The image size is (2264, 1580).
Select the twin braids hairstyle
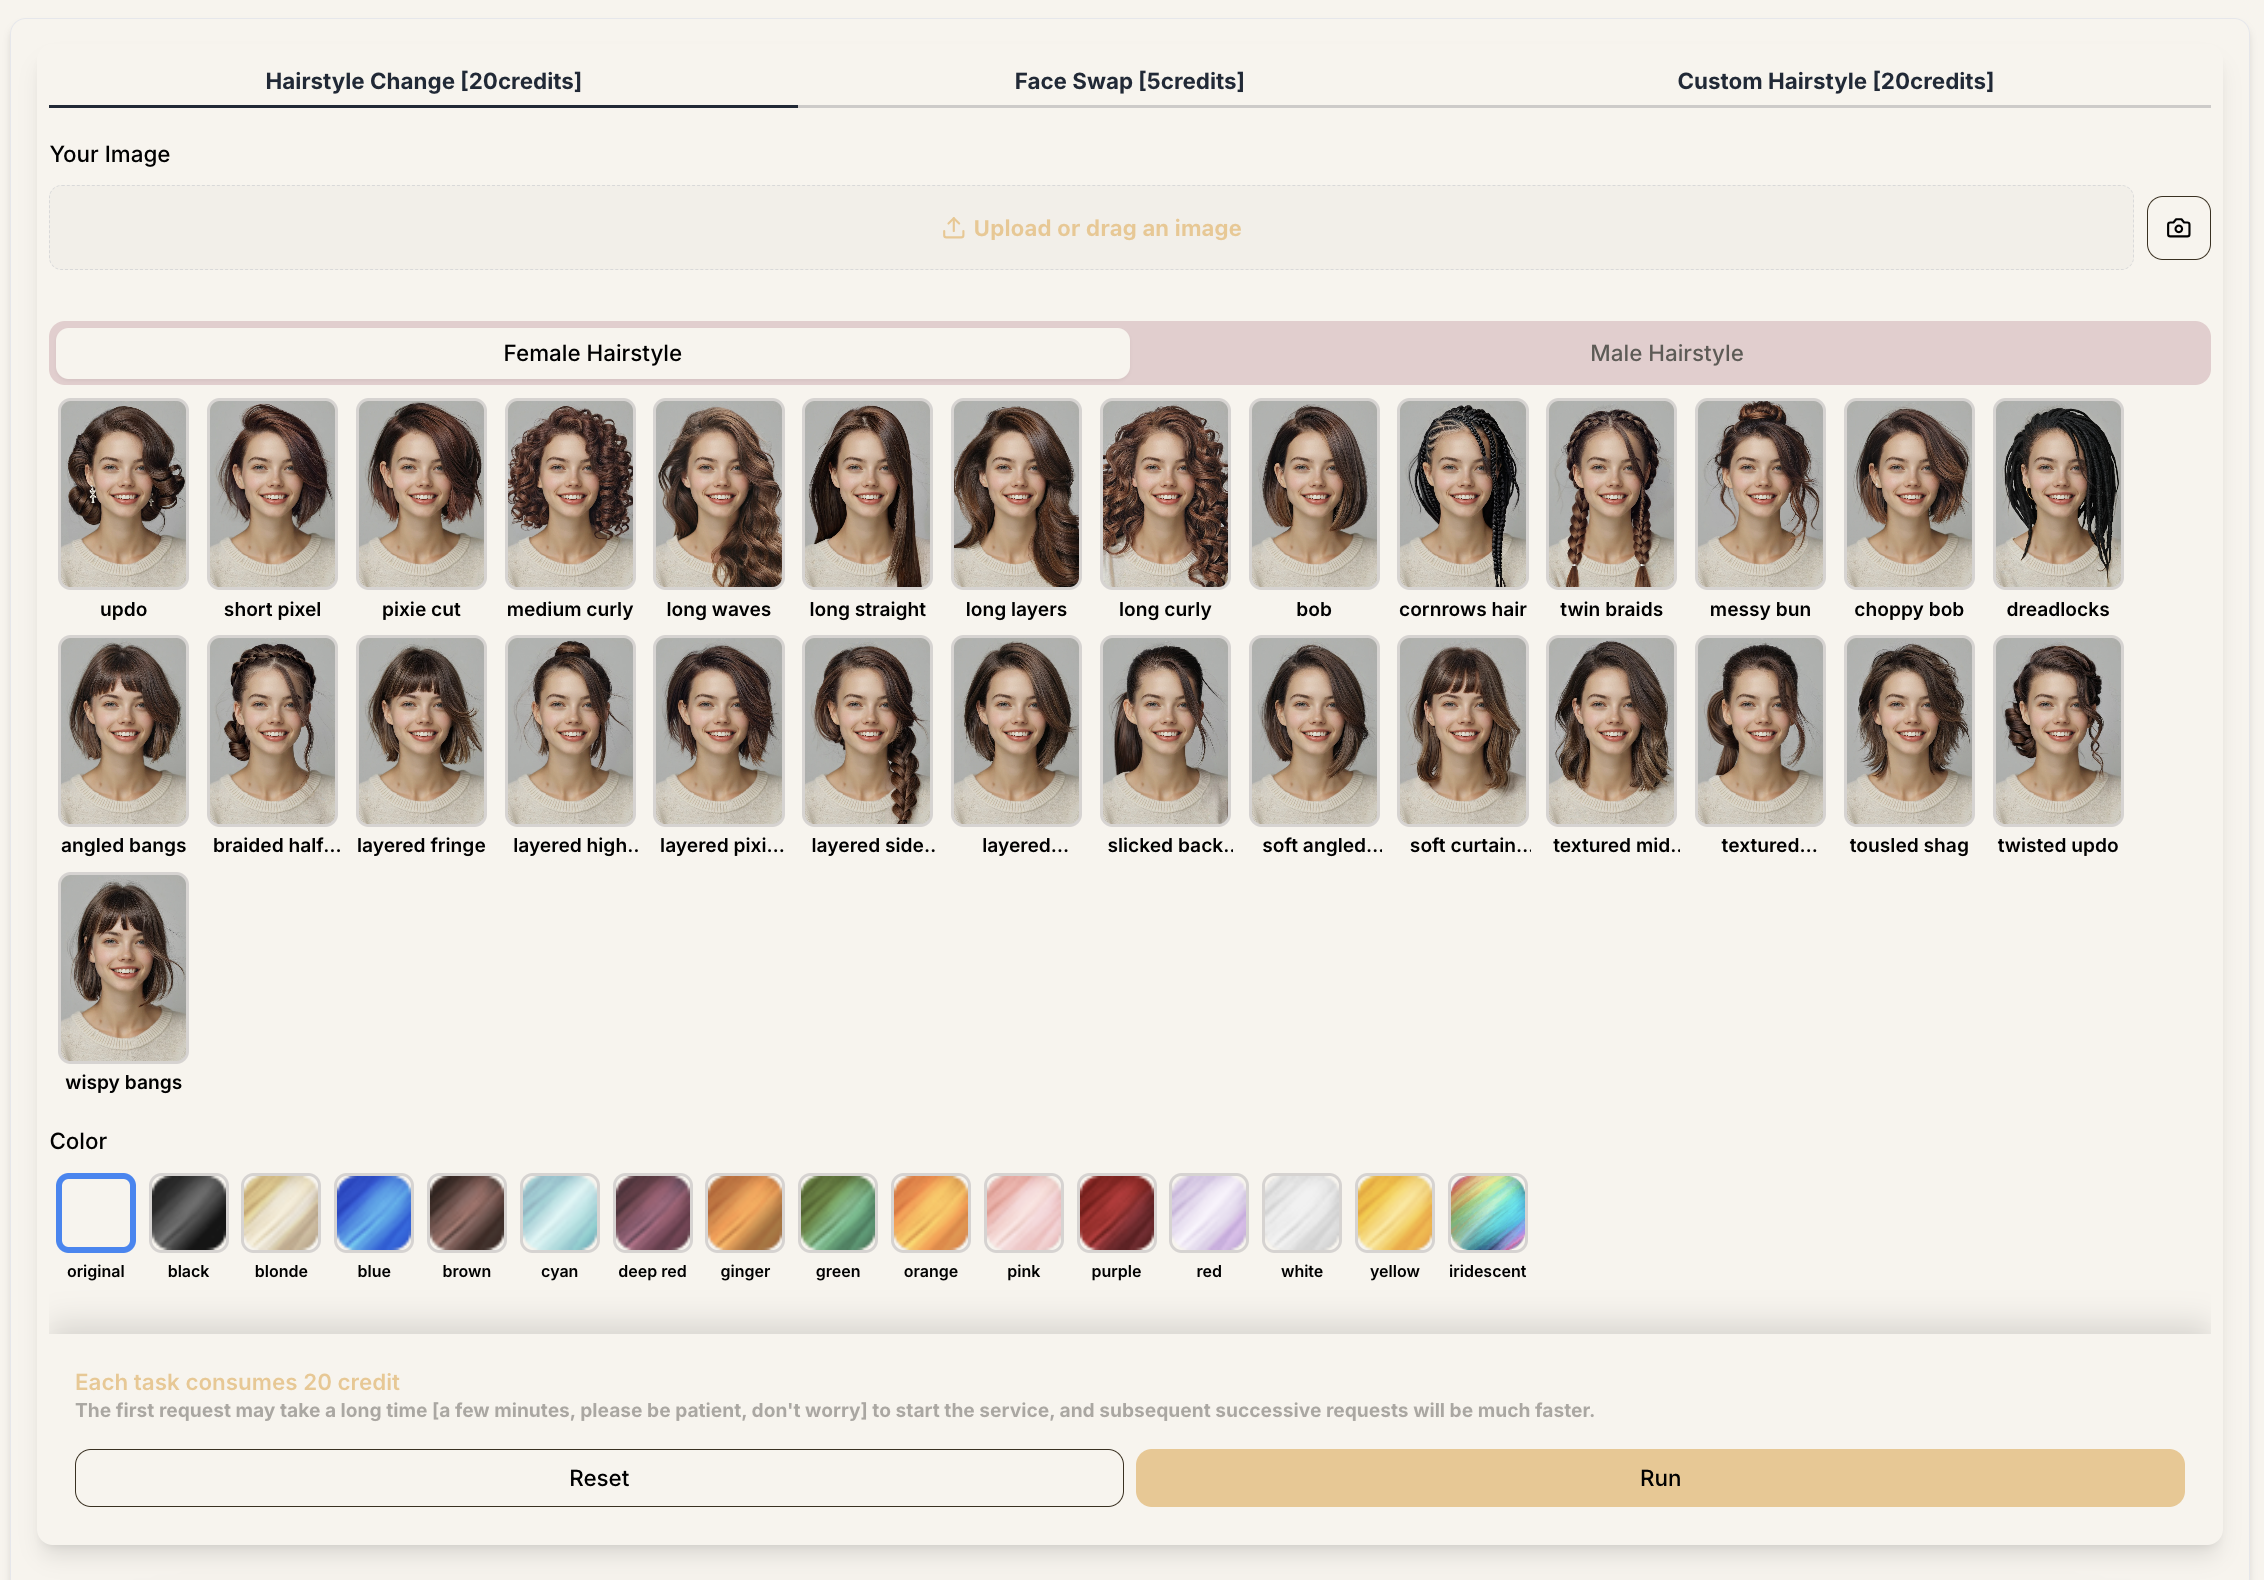click(x=1611, y=494)
